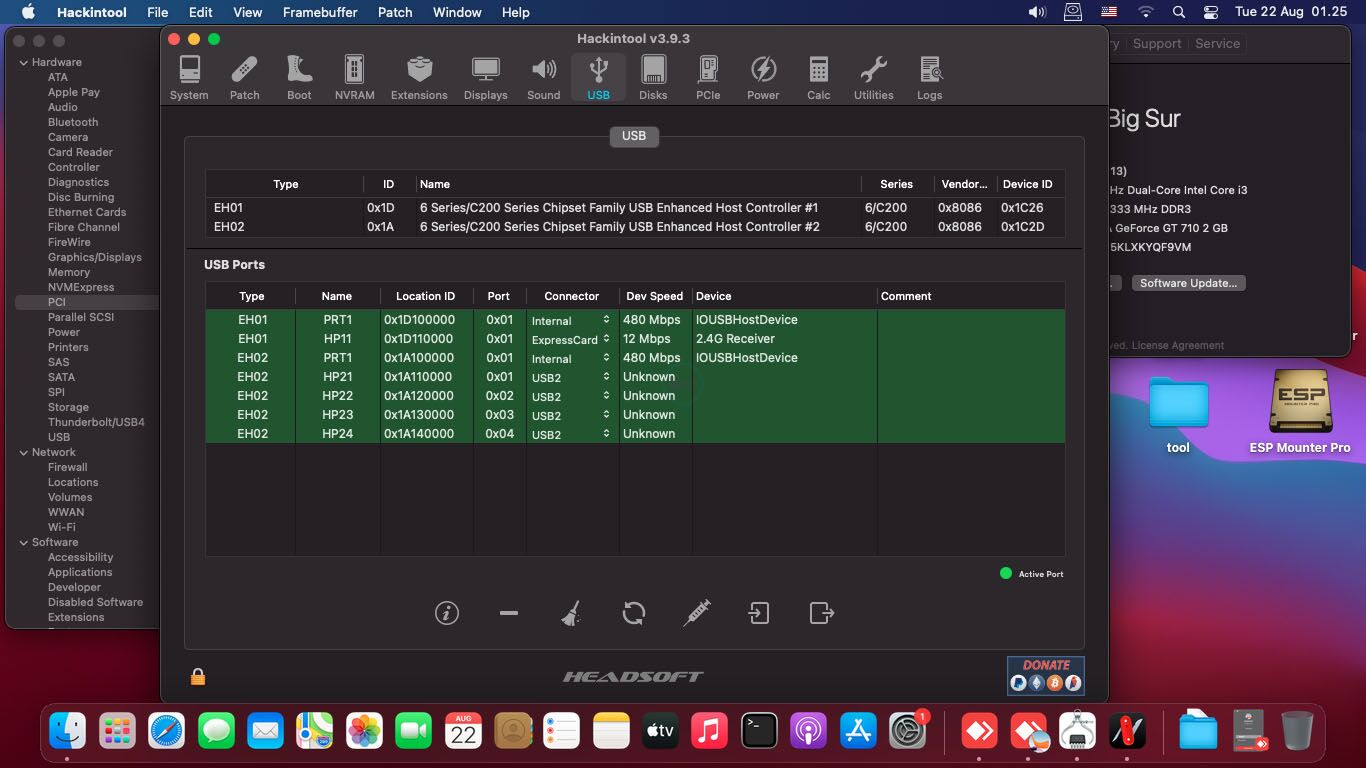Click the Software Update button

click(x=1188, y=283)
